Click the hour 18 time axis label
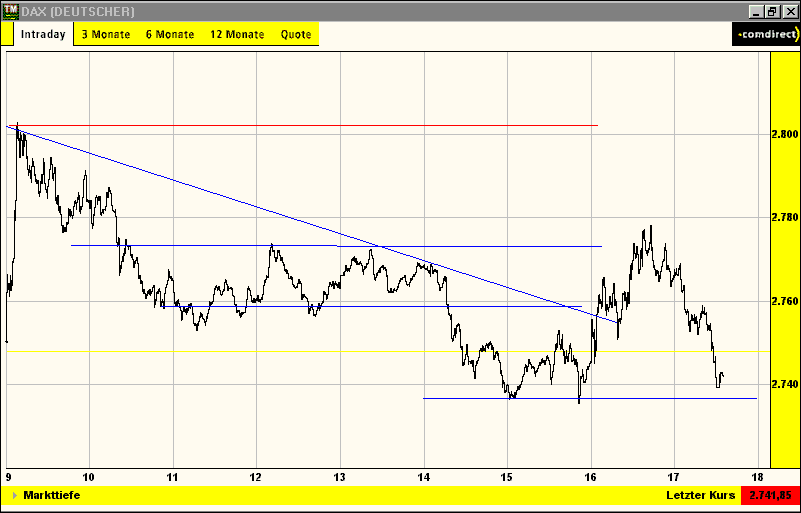Image resolution: width=801 pixels, height=513 pixels. [x=758, y=477]
